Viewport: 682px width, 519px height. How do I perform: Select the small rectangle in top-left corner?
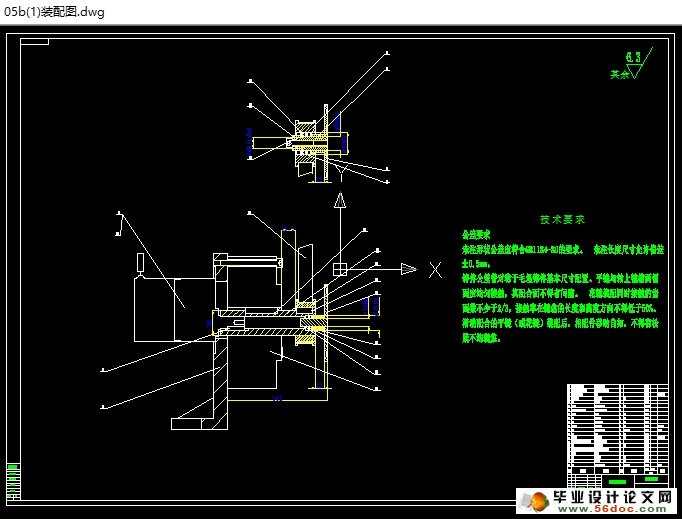point(33,41)
